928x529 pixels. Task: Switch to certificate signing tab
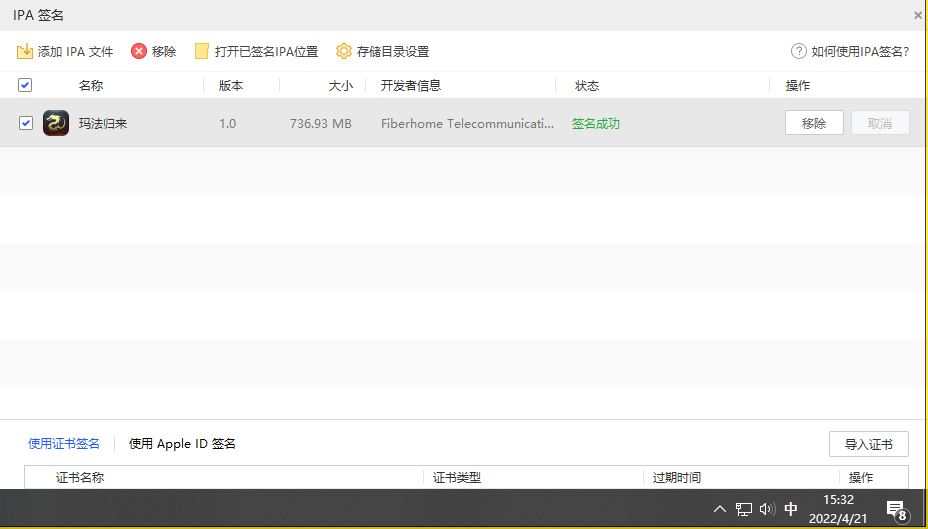coord(64,444)
